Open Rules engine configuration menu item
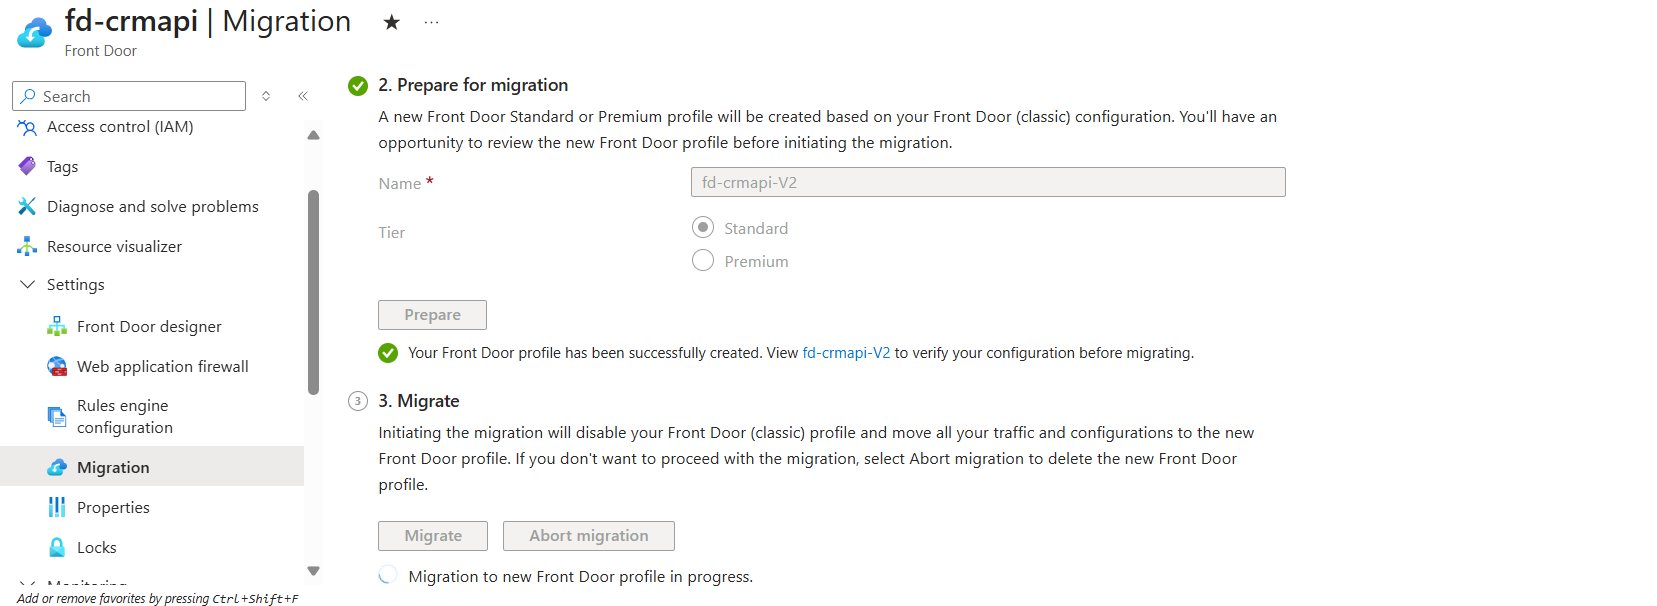 124,416
